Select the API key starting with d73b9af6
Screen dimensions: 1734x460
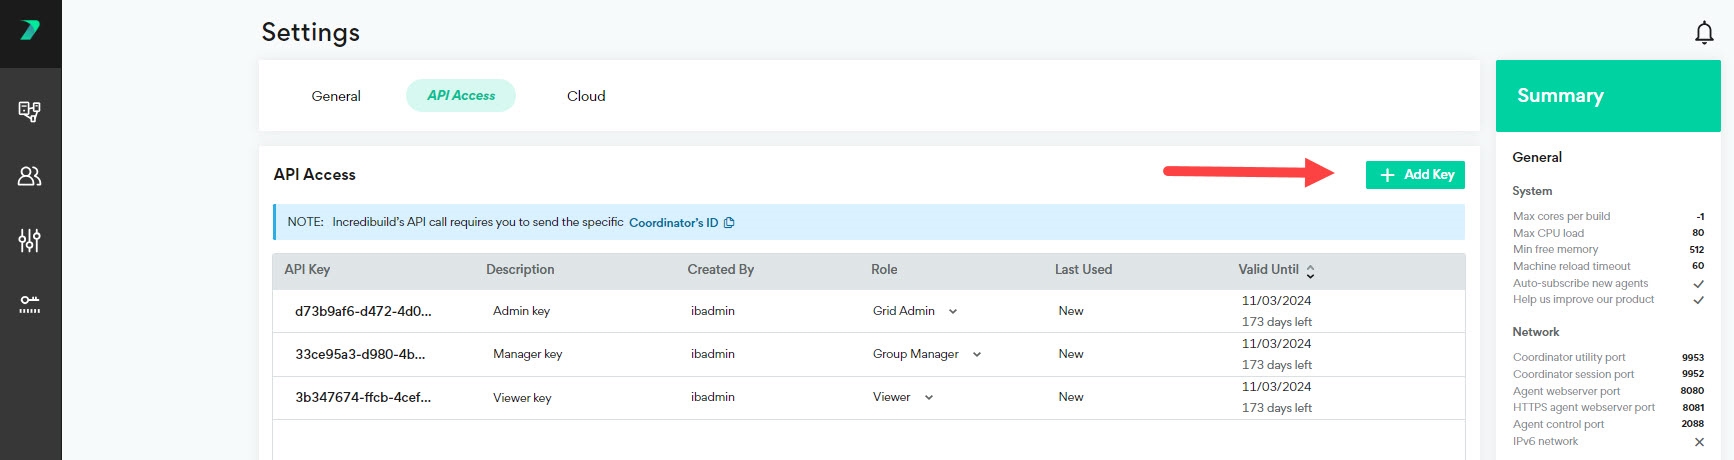click(x=363, y=311)
